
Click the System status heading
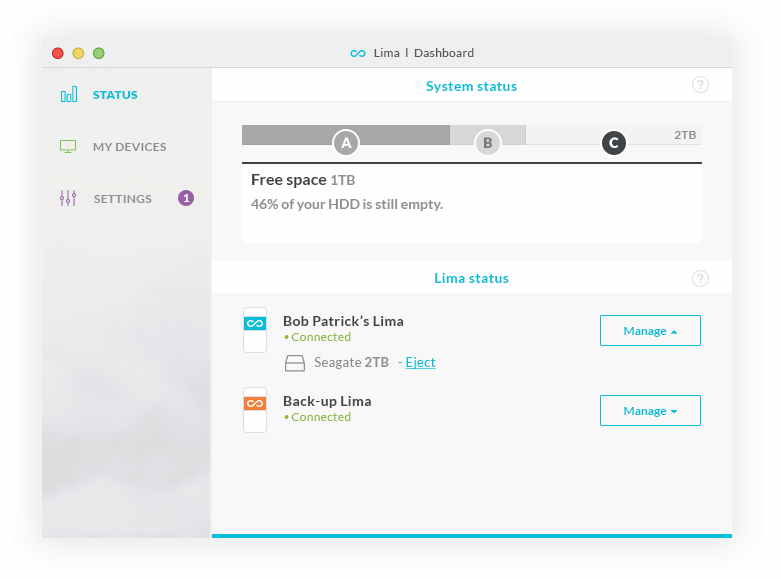point(471,86)
